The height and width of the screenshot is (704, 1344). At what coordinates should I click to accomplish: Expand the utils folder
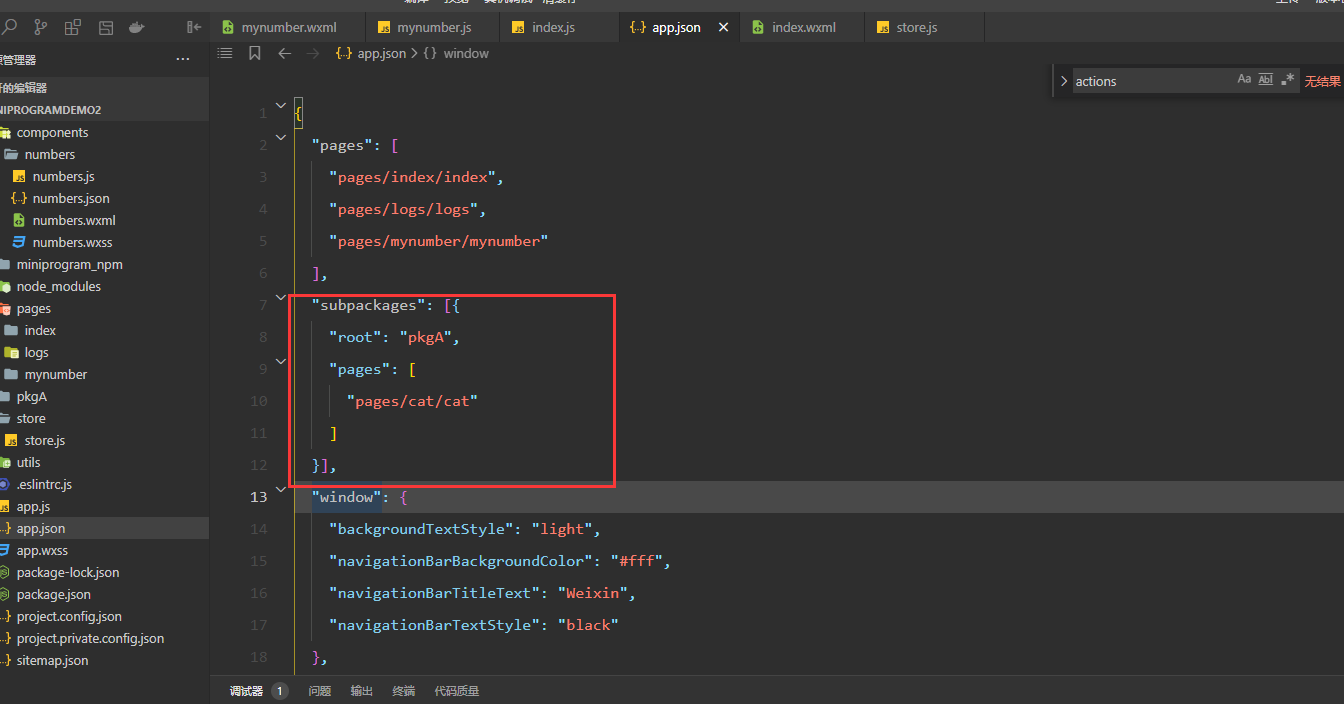[104, 462]
